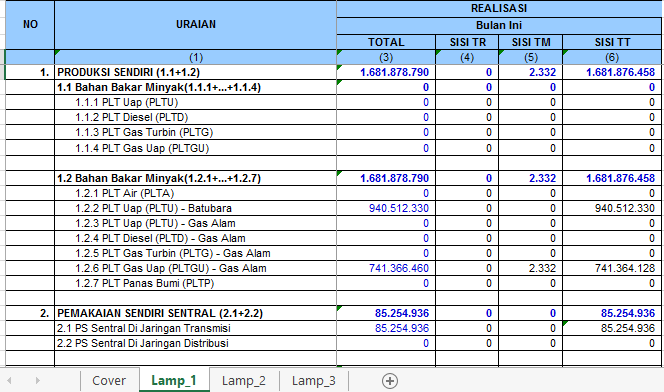Add a new sheet with plus icon
The height and width of the screenshot is (392, 664).
(x=390, y=381)
